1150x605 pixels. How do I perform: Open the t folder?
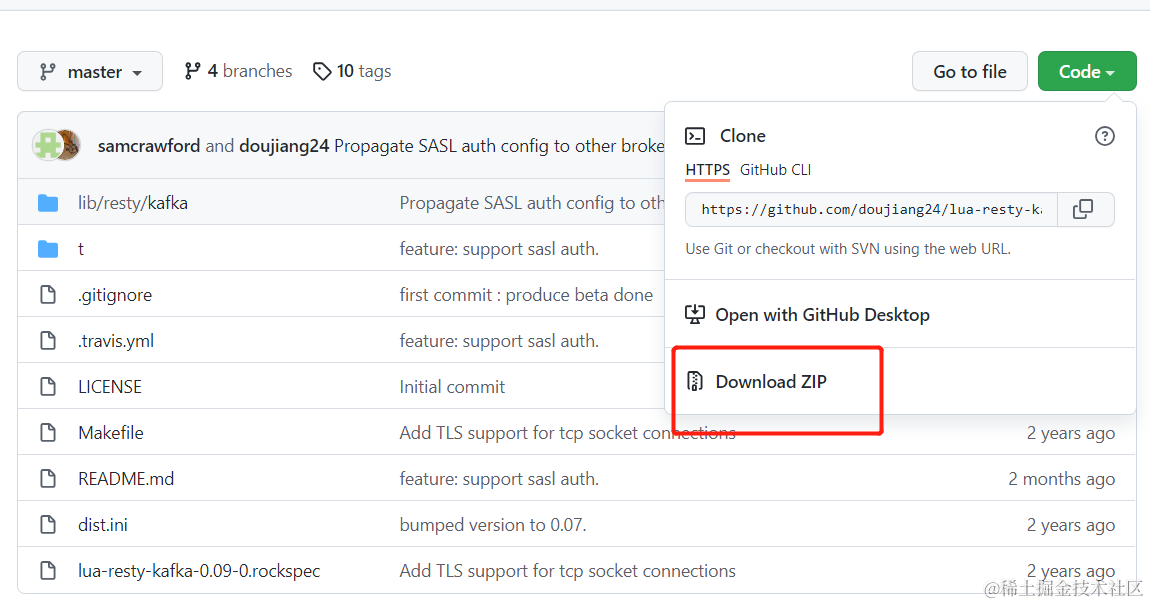81,249
